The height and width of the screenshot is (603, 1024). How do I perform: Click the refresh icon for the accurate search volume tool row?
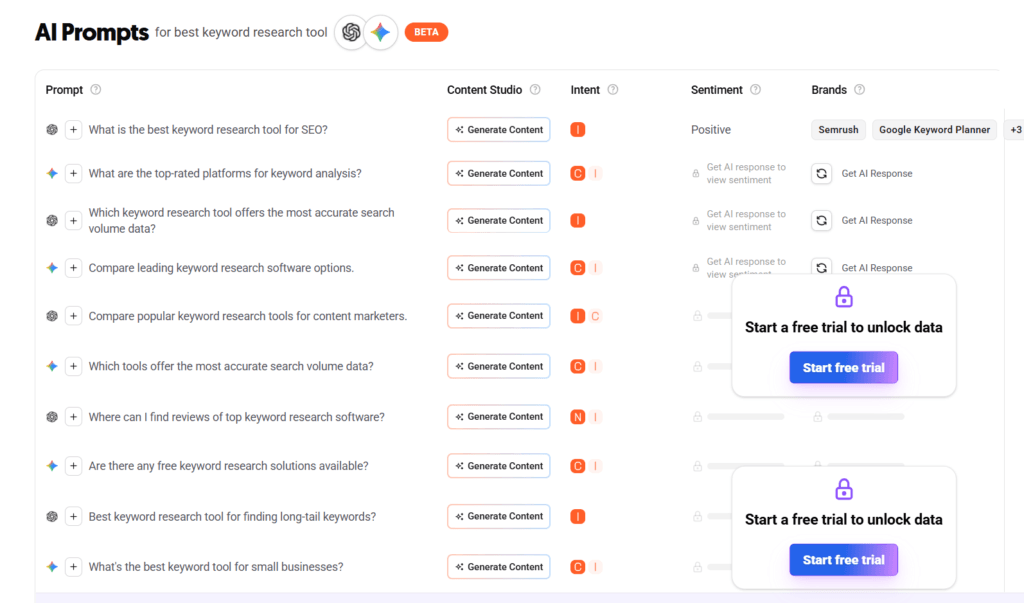(x=822, y=221)
